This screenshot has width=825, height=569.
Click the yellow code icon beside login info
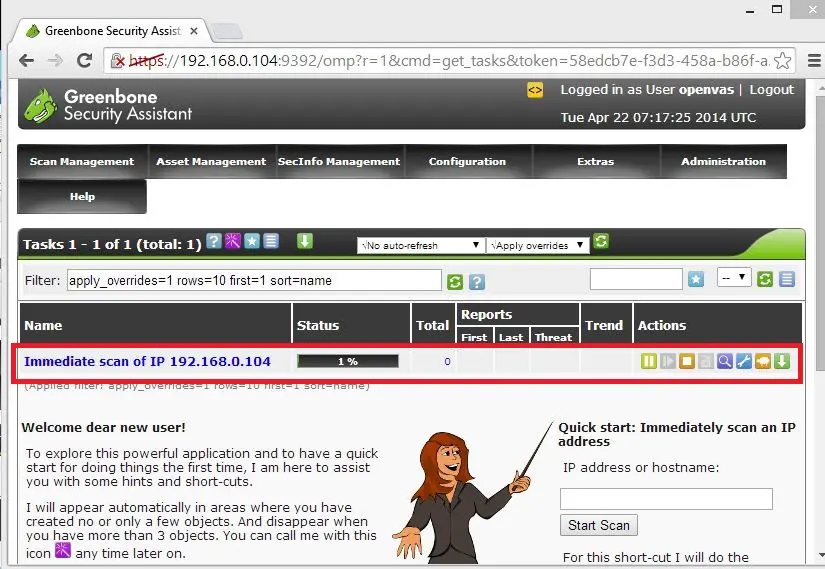click(535, 90)
